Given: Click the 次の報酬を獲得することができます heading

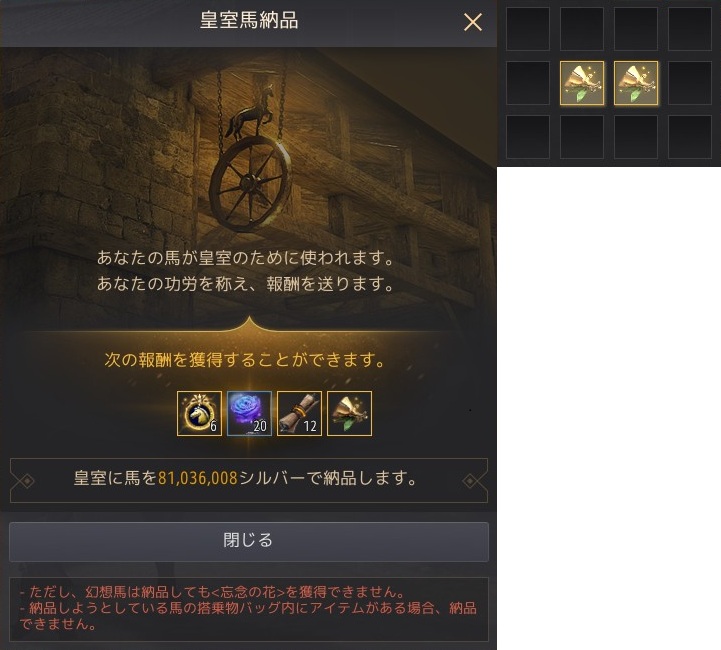Looking at the screenshot, I should click(x=246, y=359).
